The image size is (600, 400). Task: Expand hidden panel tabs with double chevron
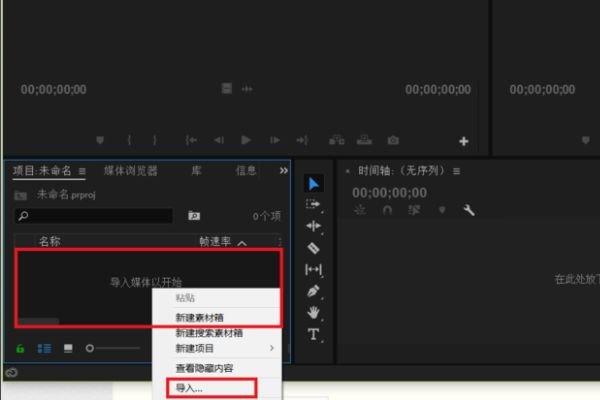(284, 171)
